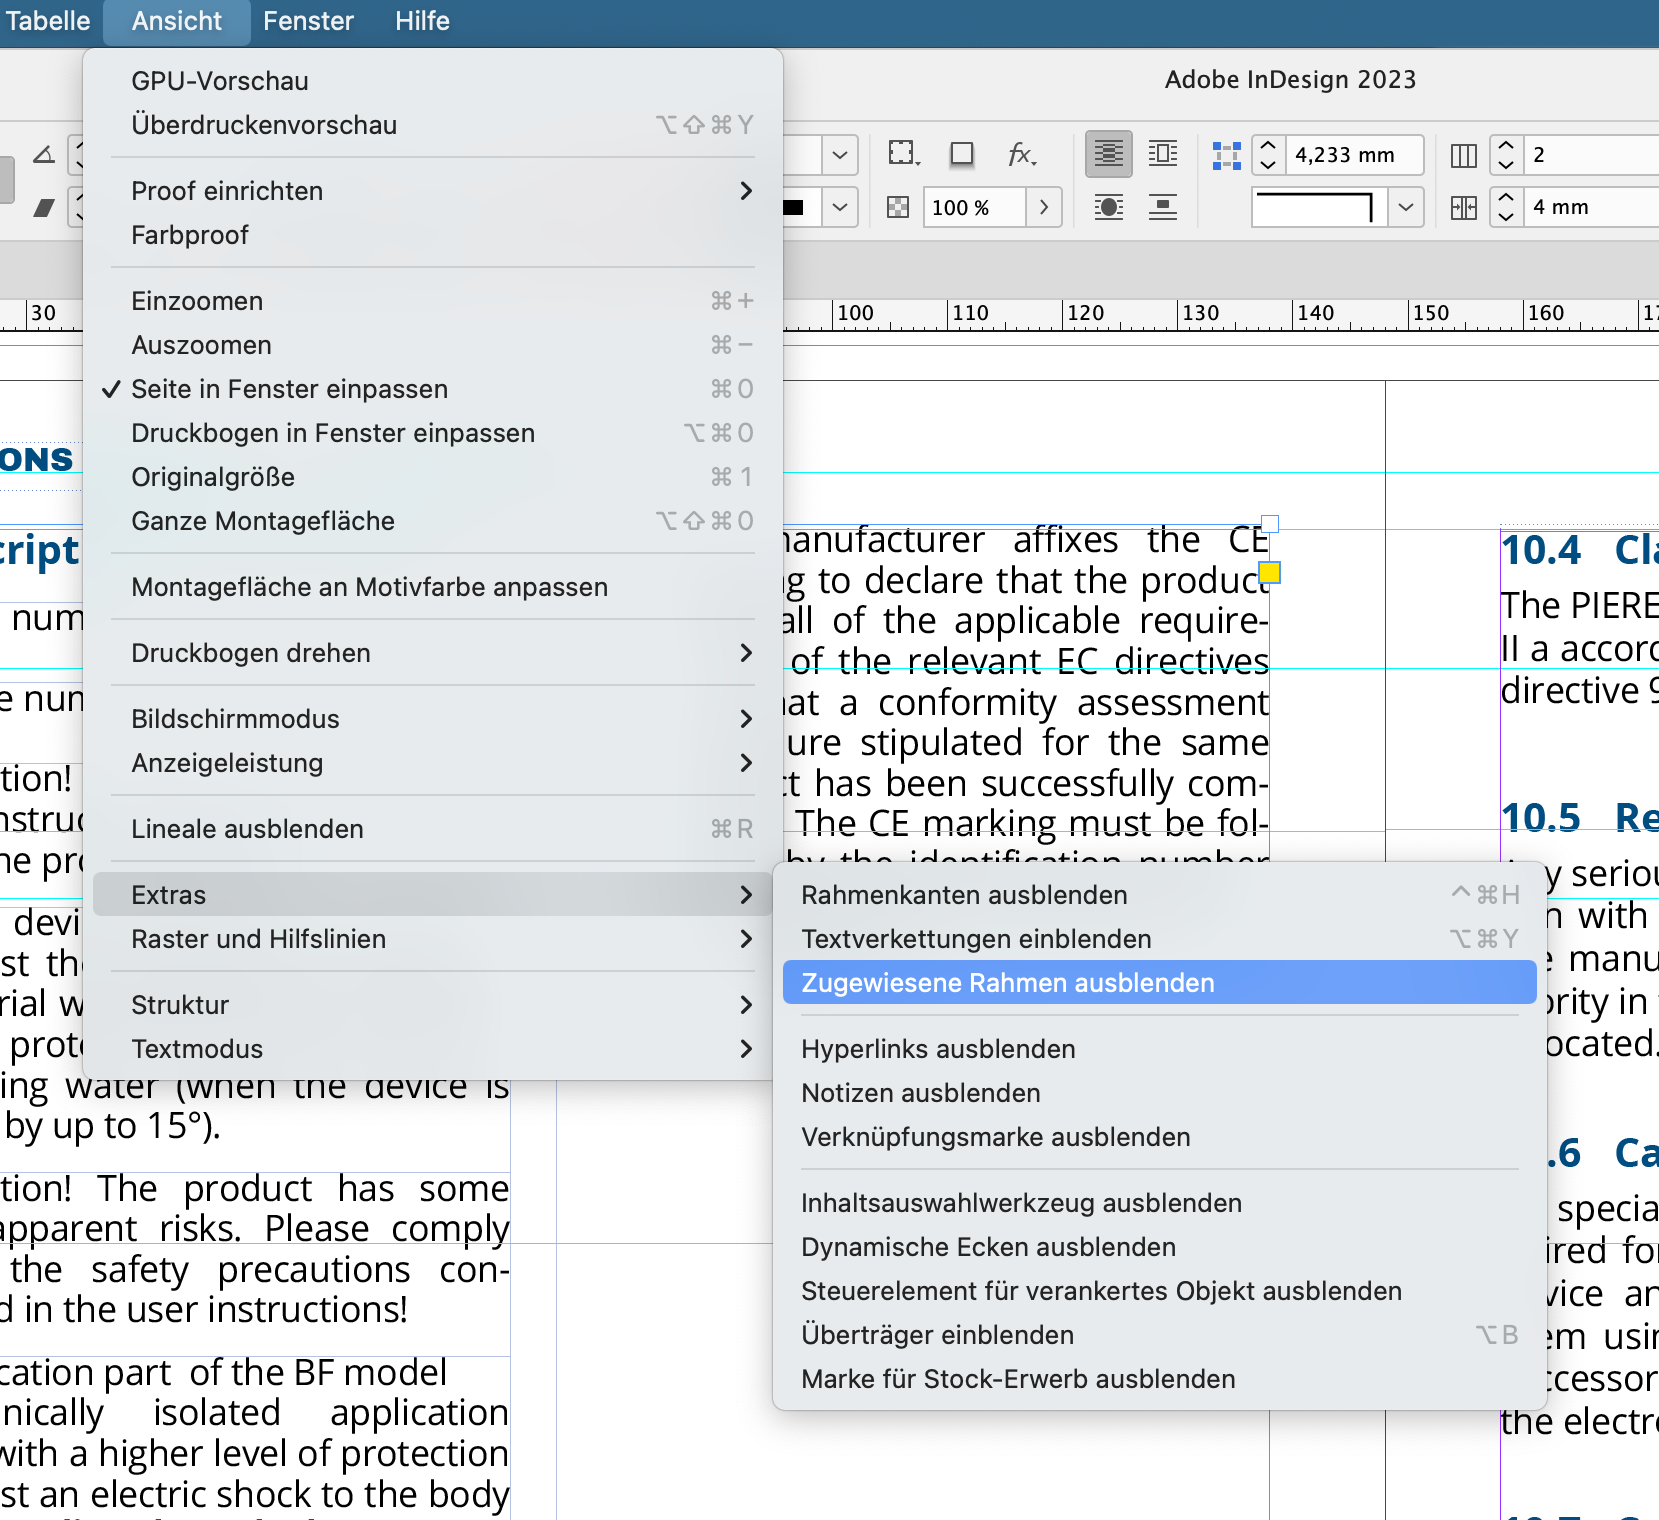Select No text wrap option
Screen dimensions: 1659x1520
pyautogui.click(x=1108, y=154)
